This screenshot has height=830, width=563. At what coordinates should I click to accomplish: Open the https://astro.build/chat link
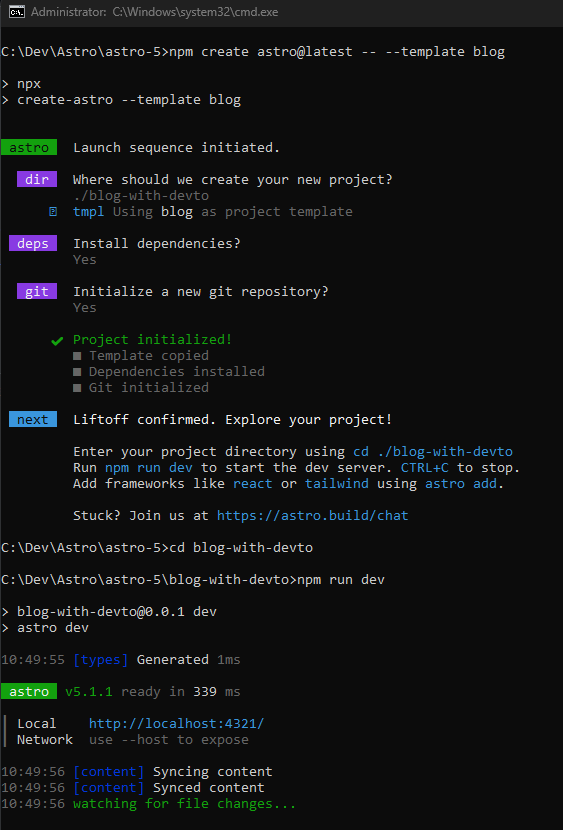[x=313, y=516]
